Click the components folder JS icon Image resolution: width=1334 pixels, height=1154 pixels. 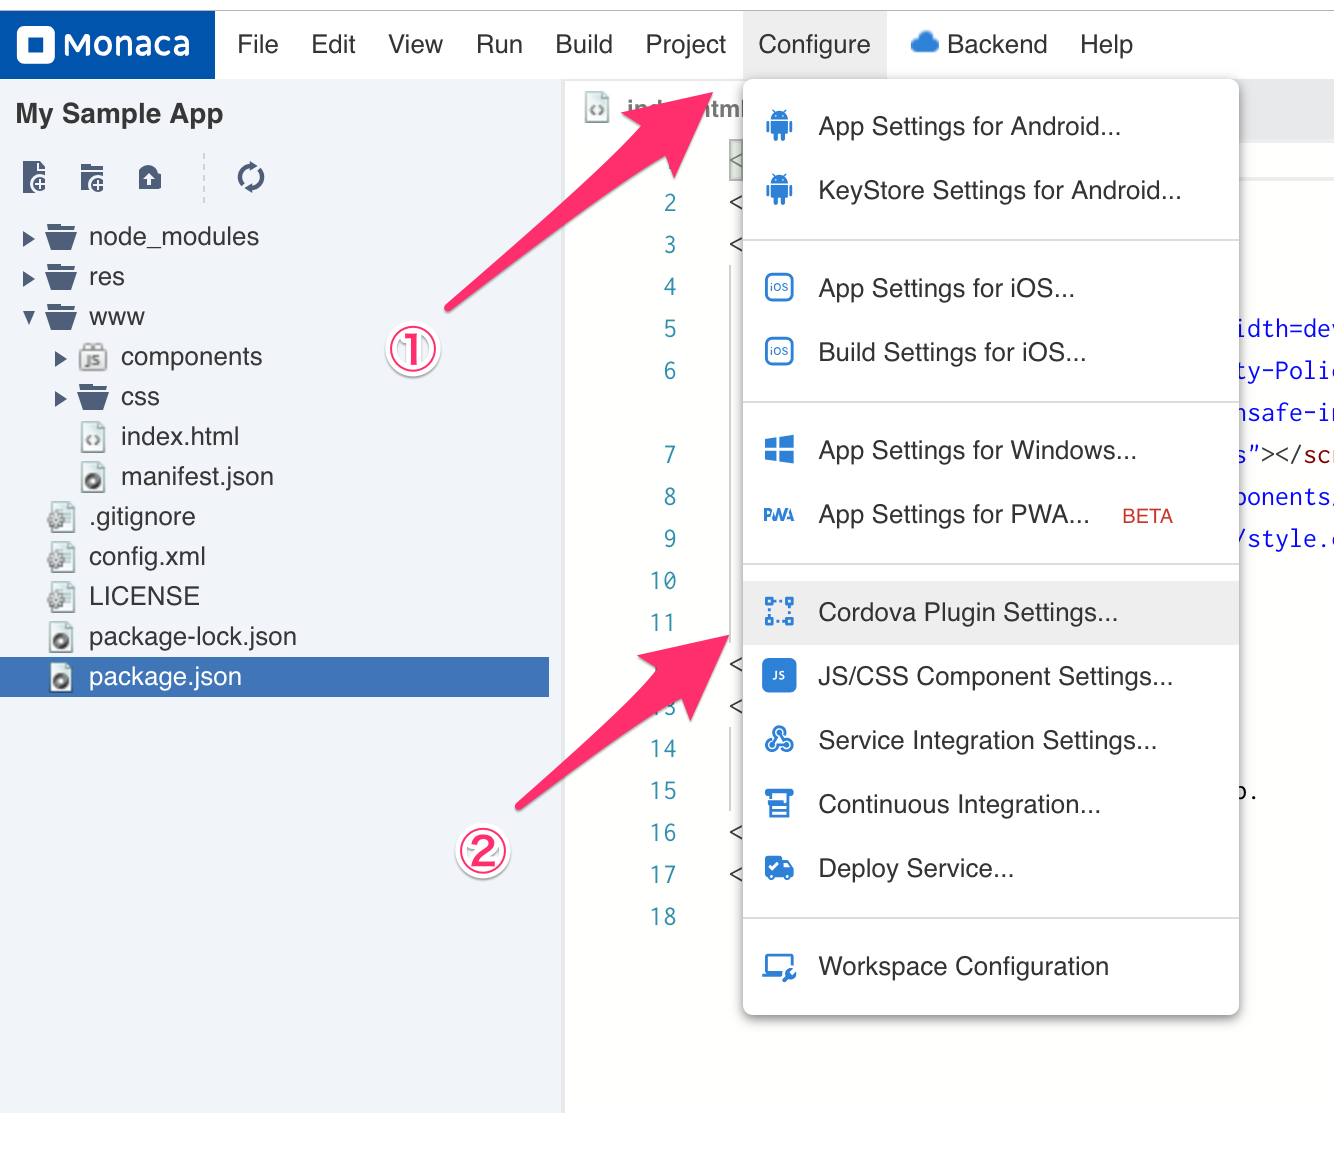93,357
